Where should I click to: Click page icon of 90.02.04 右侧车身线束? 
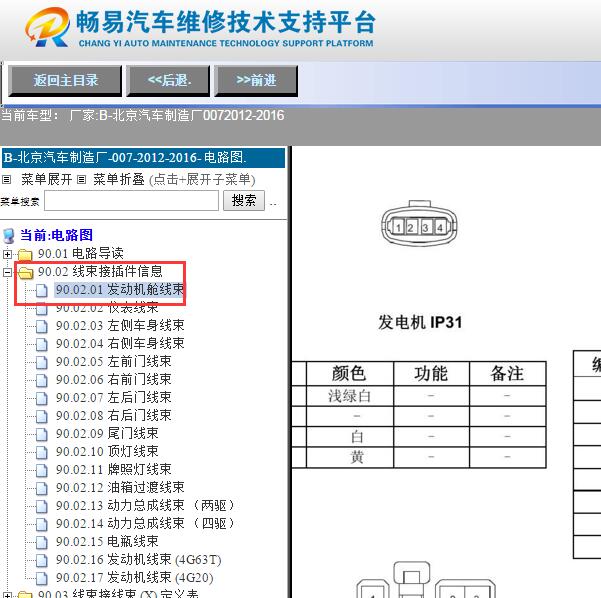[x=42, y=345]
